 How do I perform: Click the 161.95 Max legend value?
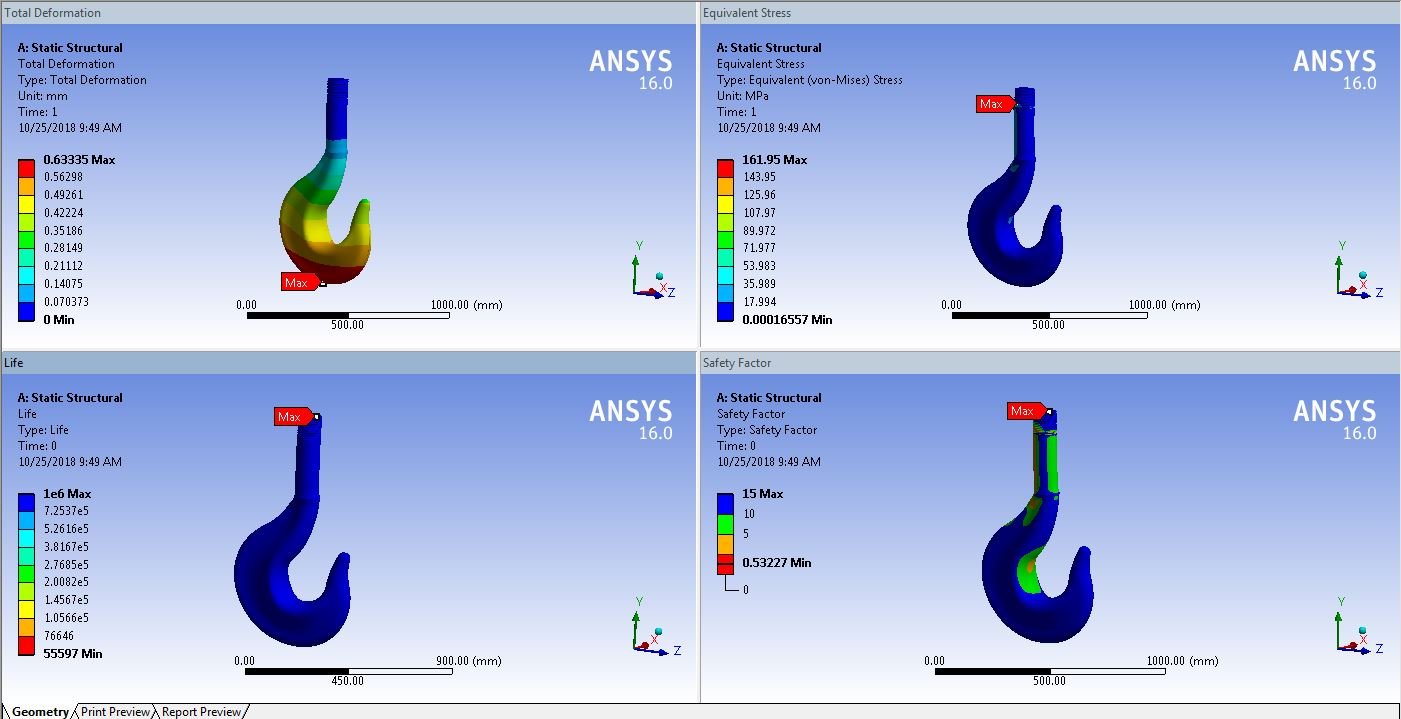point(774,160)
